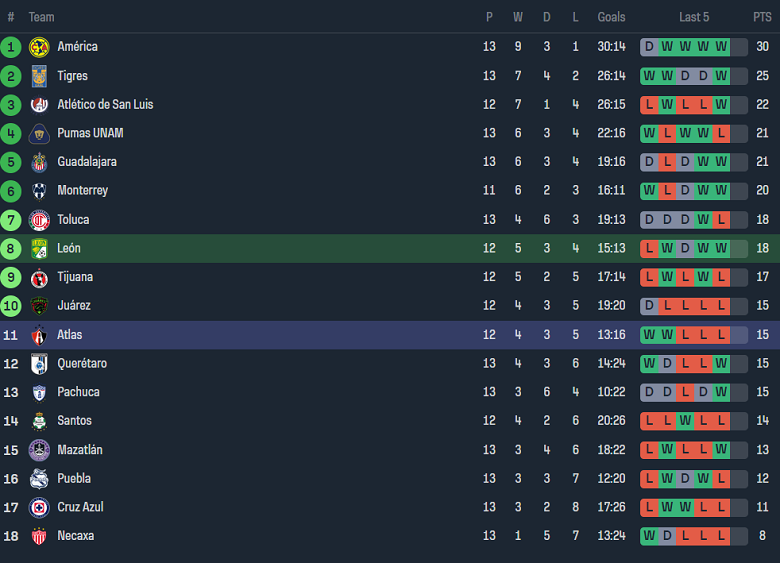This screenshot has width=780, height=563.
Task: Open the Monterrey team crest
Action: coord(39,191)
